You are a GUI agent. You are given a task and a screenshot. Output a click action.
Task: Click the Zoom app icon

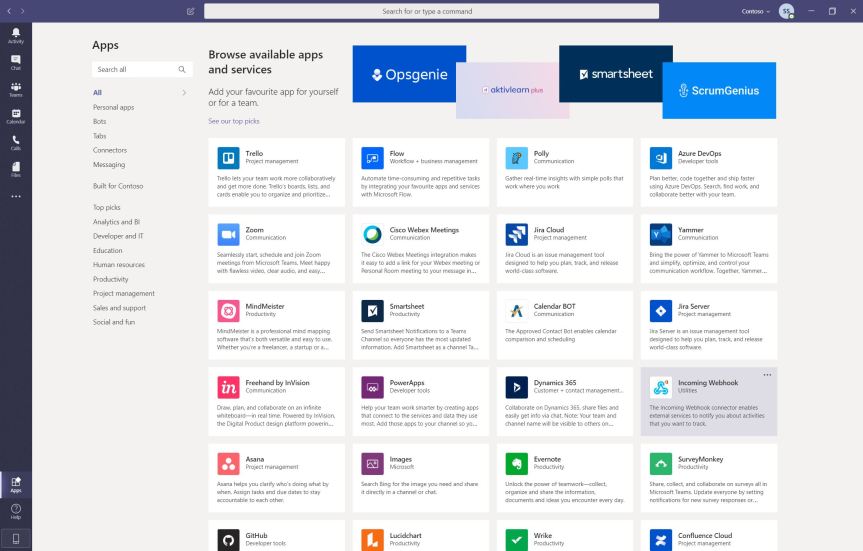(x=228, y=234)
